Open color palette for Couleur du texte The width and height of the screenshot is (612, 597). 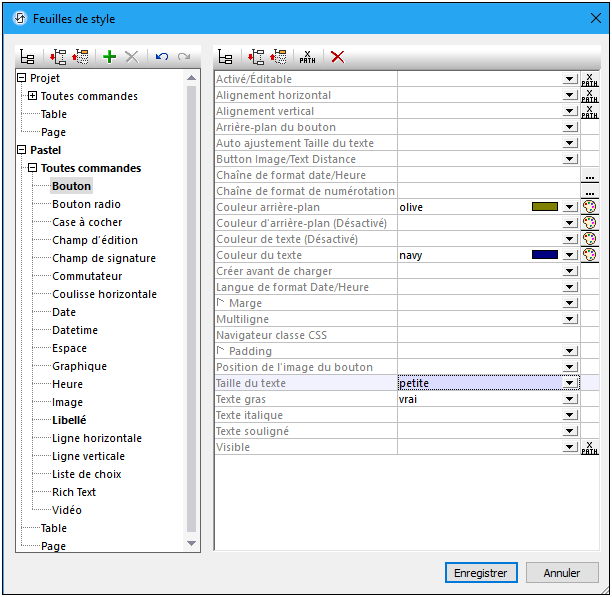point(590,255)
